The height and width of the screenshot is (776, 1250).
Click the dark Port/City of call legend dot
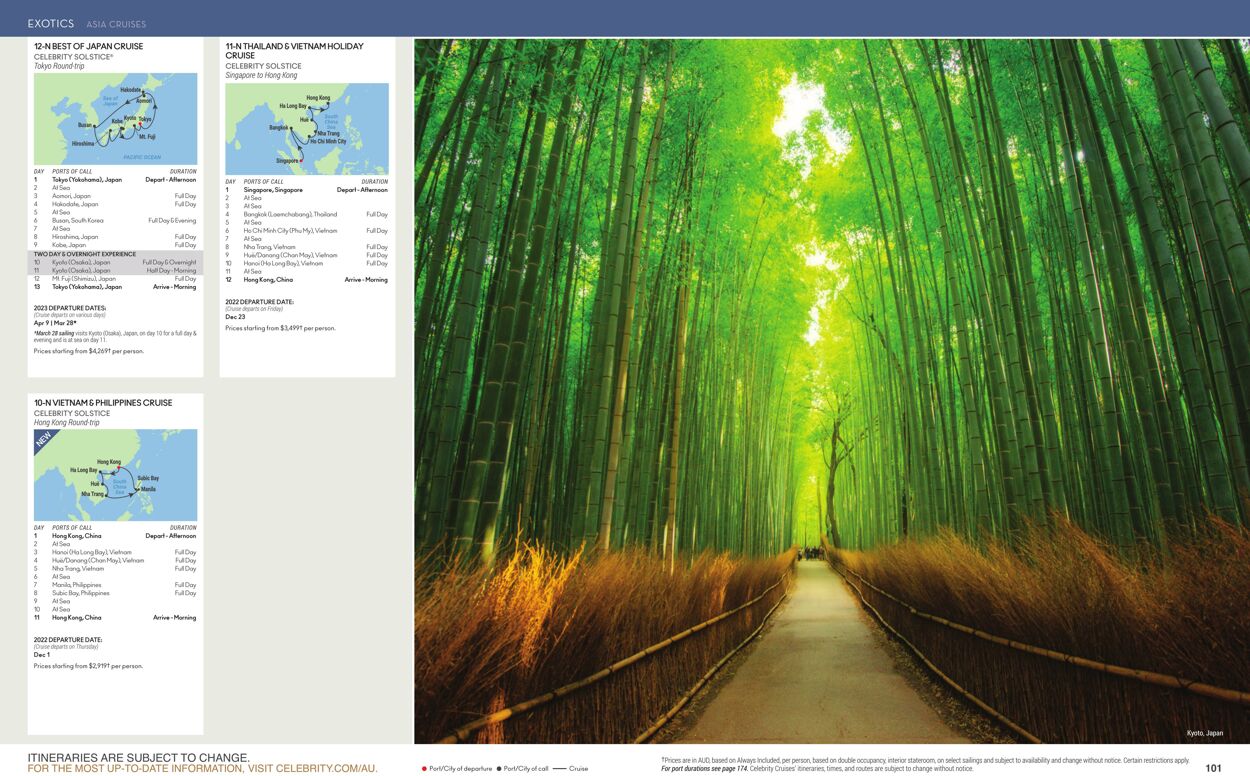click(499, 768)
